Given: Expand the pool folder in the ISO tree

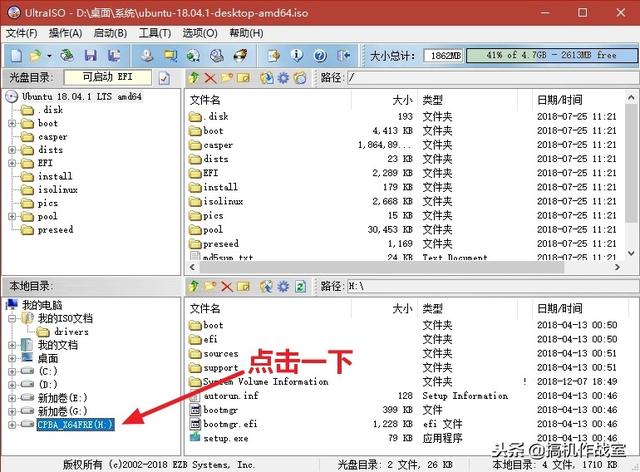Looking at the screenshot, I should pyautogui.click(x=12, y=216).
